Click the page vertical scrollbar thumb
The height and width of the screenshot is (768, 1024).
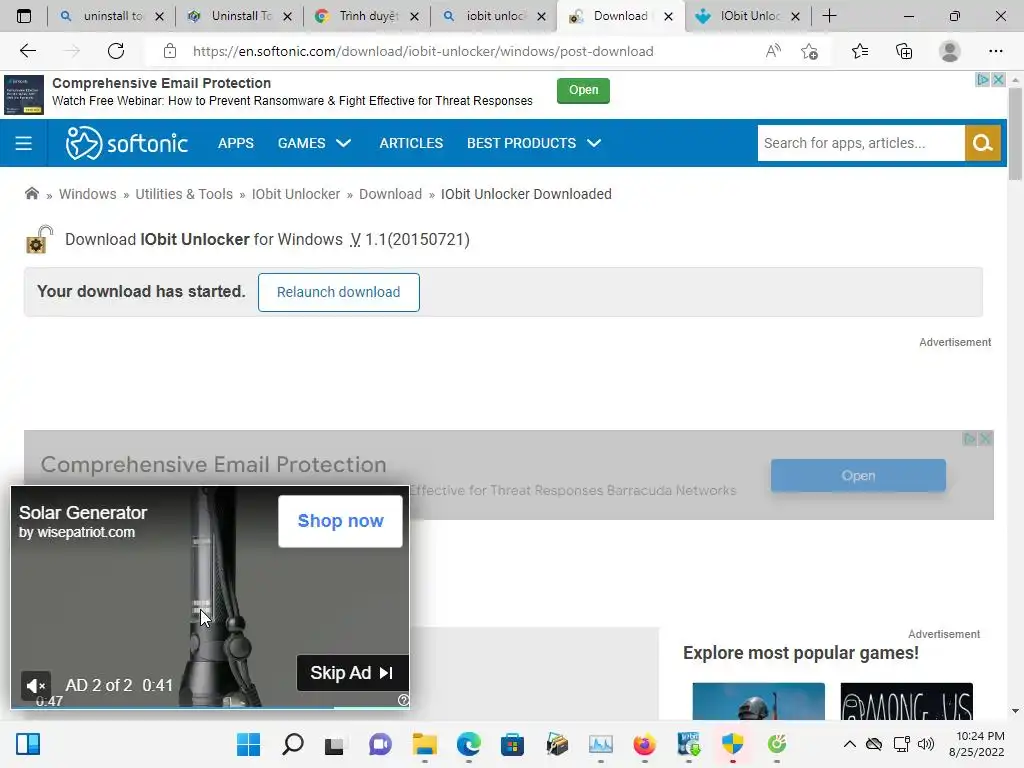[1015, 134]
